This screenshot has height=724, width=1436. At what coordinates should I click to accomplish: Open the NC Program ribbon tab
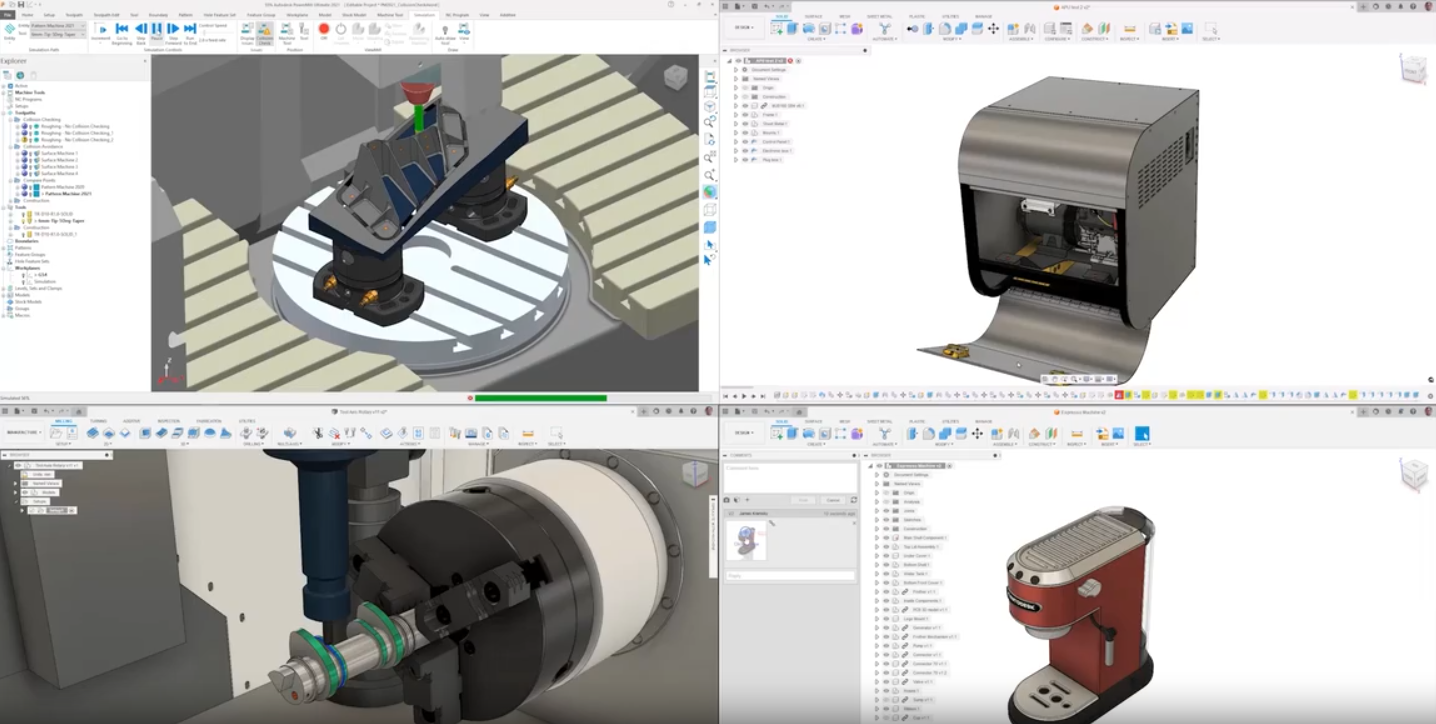pos(456,15)
